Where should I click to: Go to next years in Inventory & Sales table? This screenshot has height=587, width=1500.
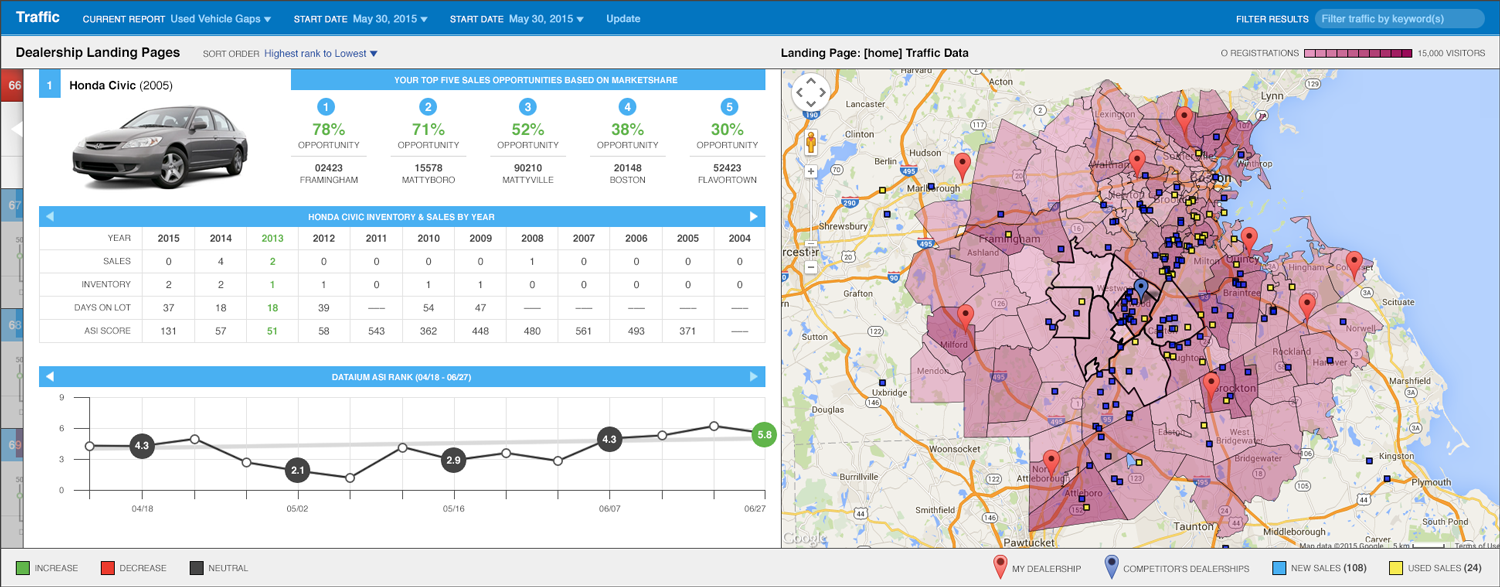754,217
